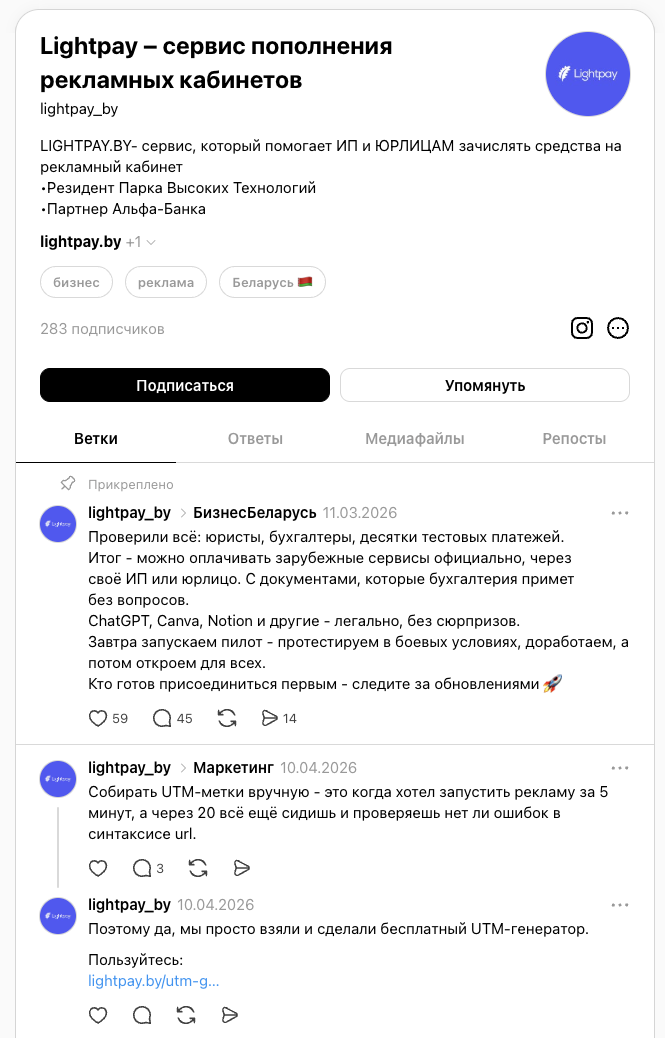Open the Ответы tab

pyautogui.click(x=254, y=438)
